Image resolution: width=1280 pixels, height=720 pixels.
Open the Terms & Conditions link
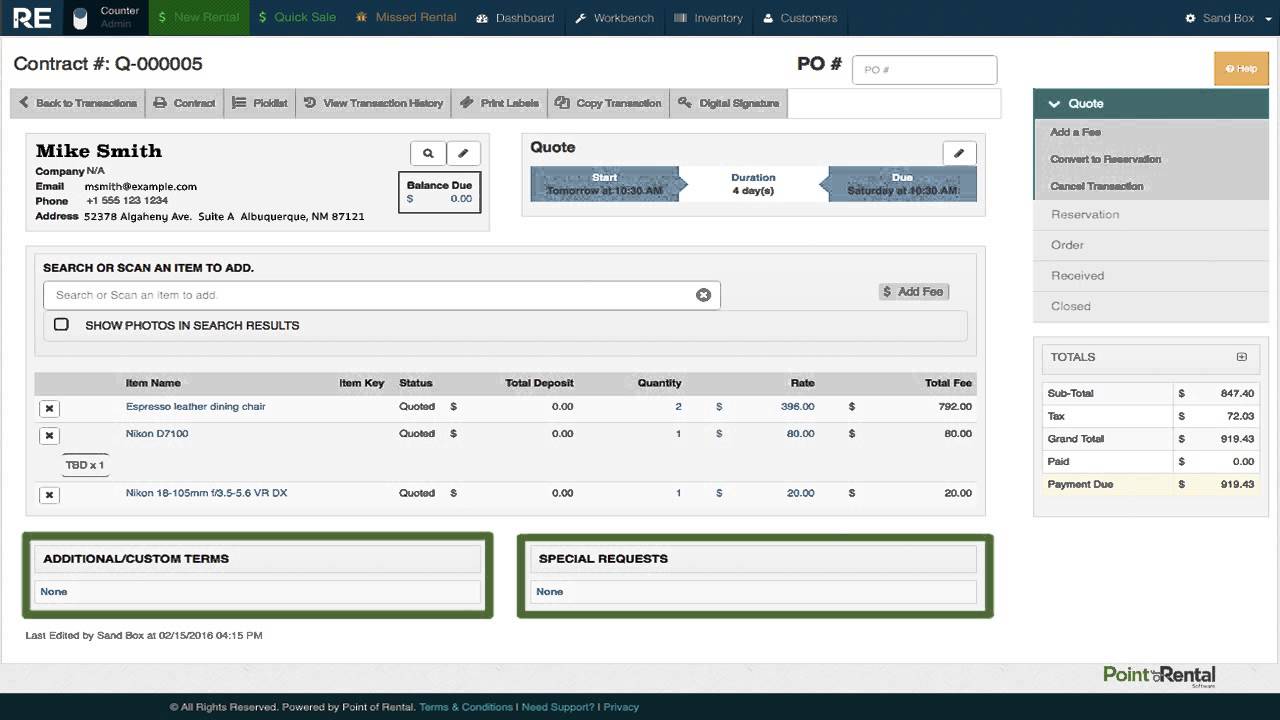tap(466, 706)
